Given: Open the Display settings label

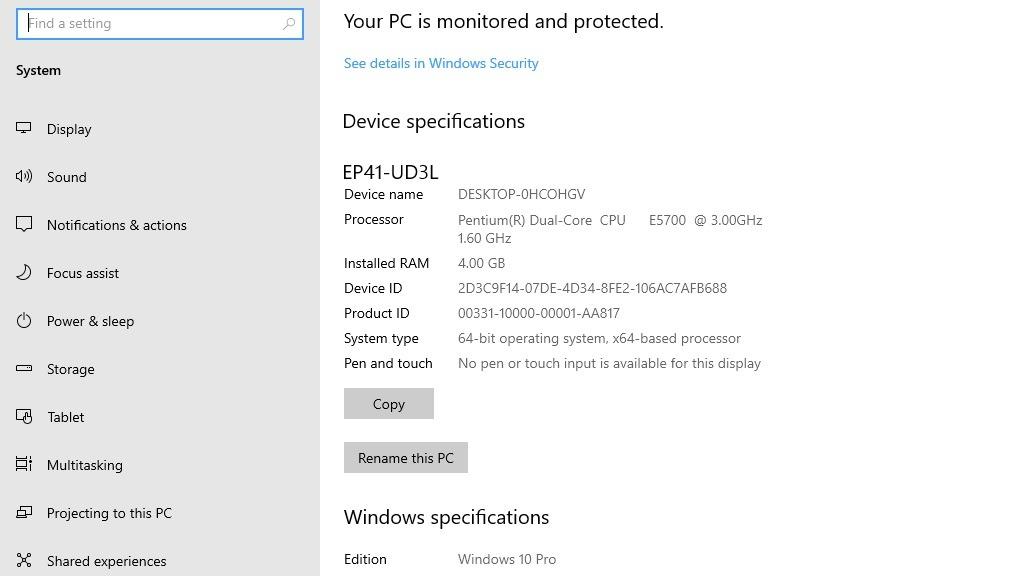Looking at the screenshot, I should coord(69,129).
